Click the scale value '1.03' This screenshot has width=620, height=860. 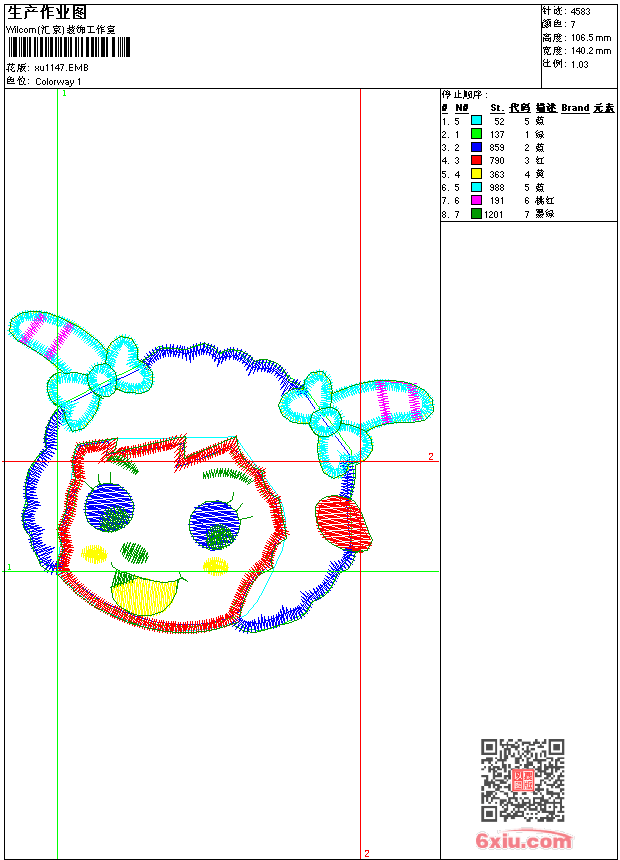(x=579, y=65)
